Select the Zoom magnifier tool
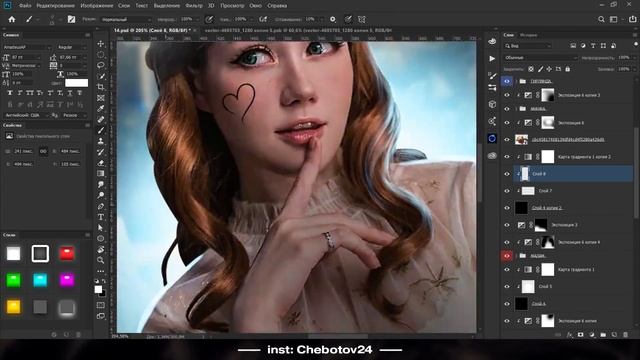Screen dimensions: 640x360 [101, 260]
